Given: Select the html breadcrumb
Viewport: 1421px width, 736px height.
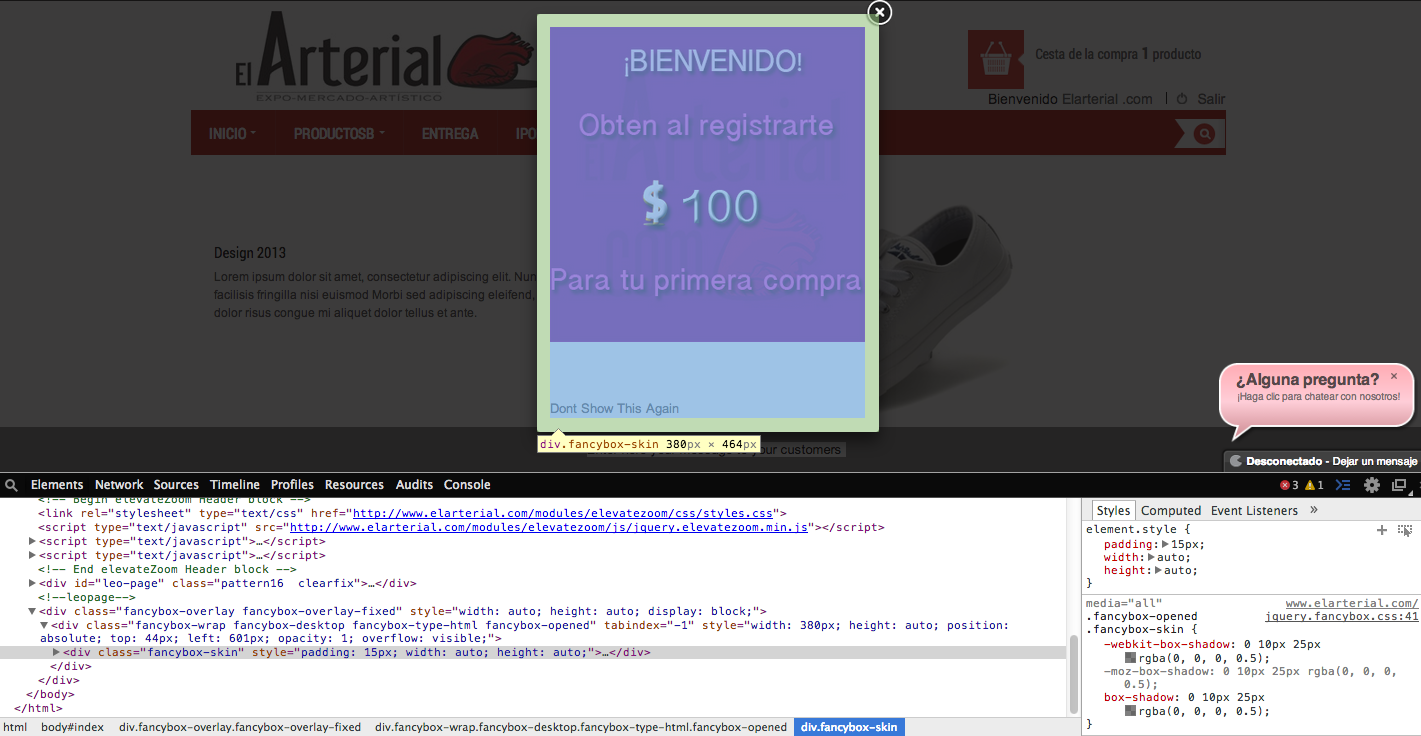Looking at the screenshot, I should [15, 727].
